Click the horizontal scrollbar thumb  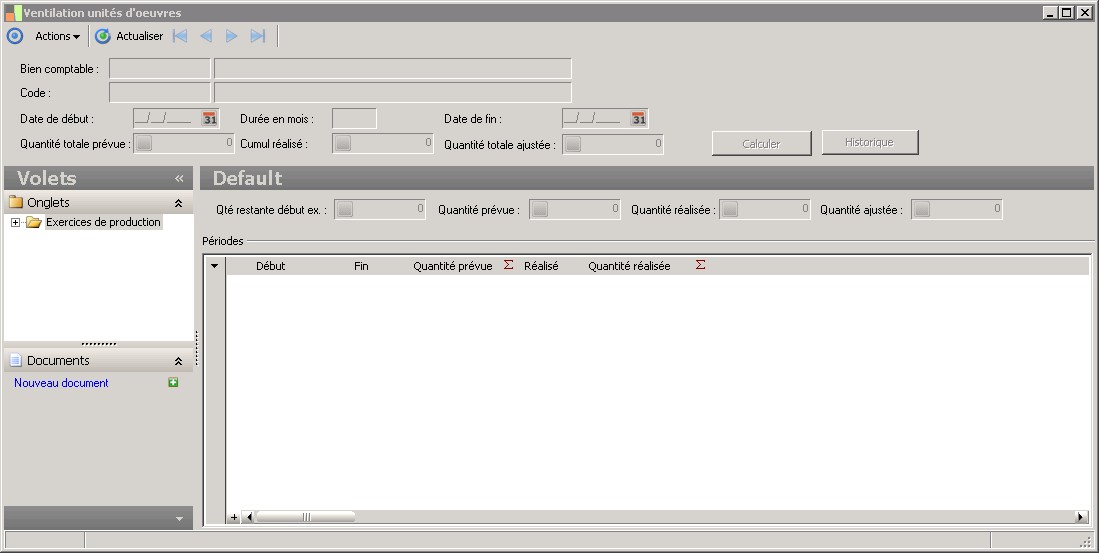[306, 517]
